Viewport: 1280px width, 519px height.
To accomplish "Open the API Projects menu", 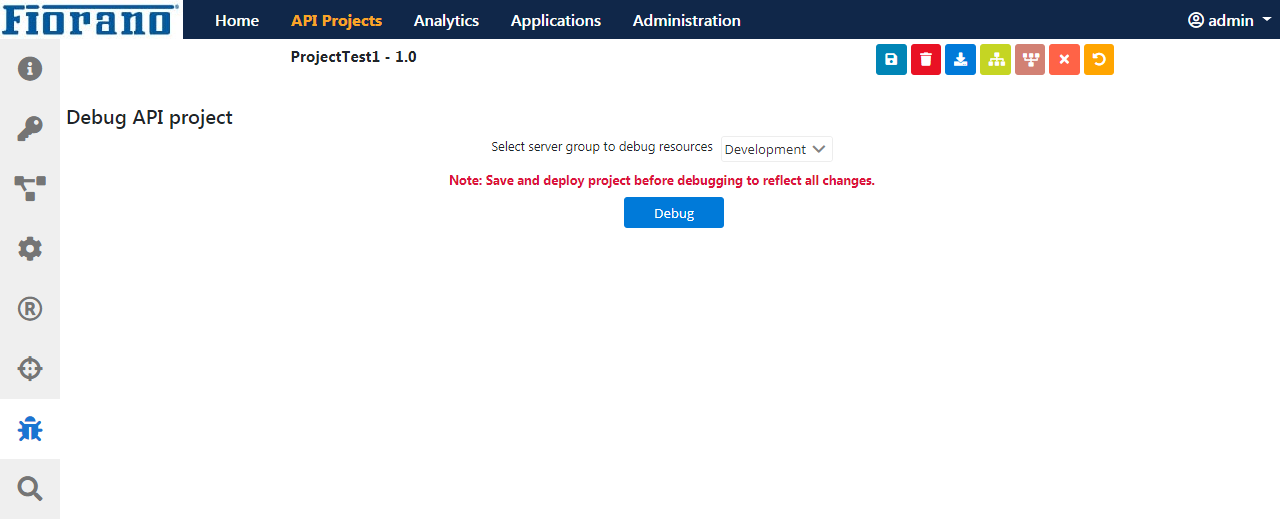I will pos(336,20).
